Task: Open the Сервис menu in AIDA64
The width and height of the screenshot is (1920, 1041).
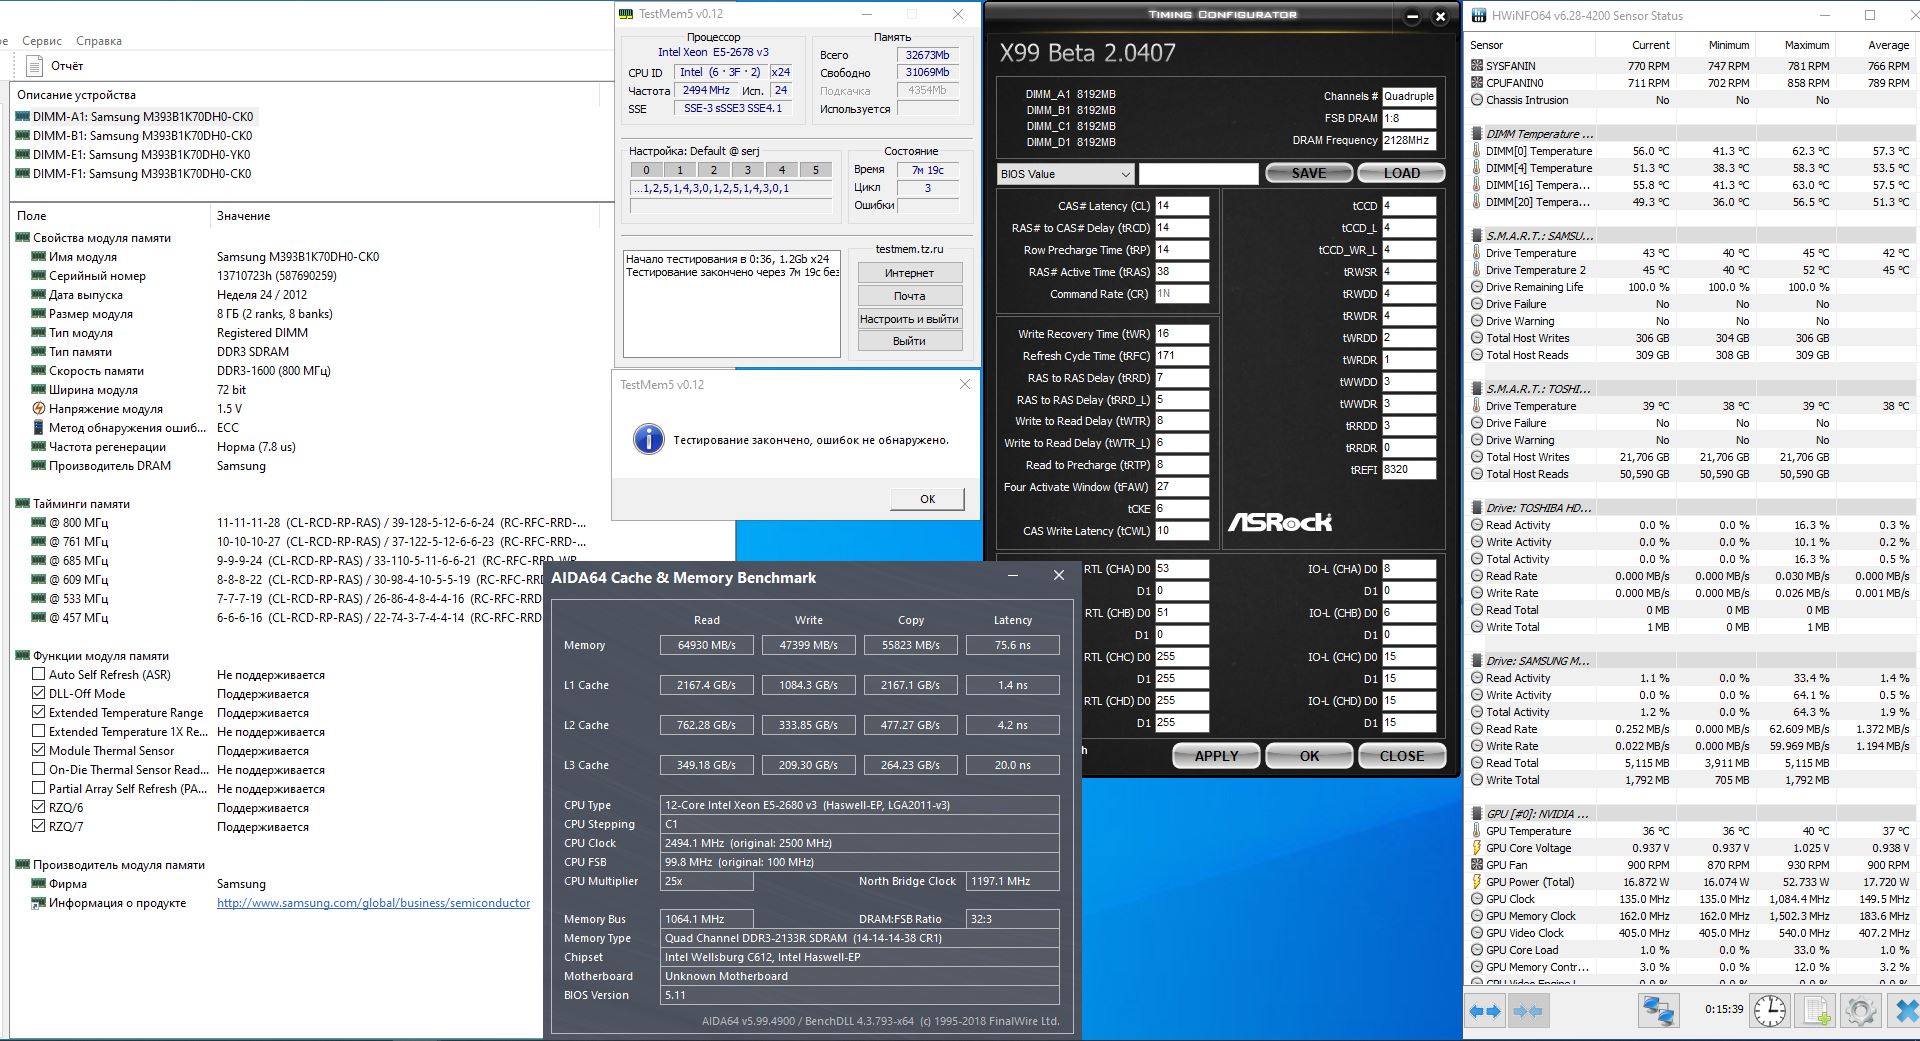Action: 42,41
